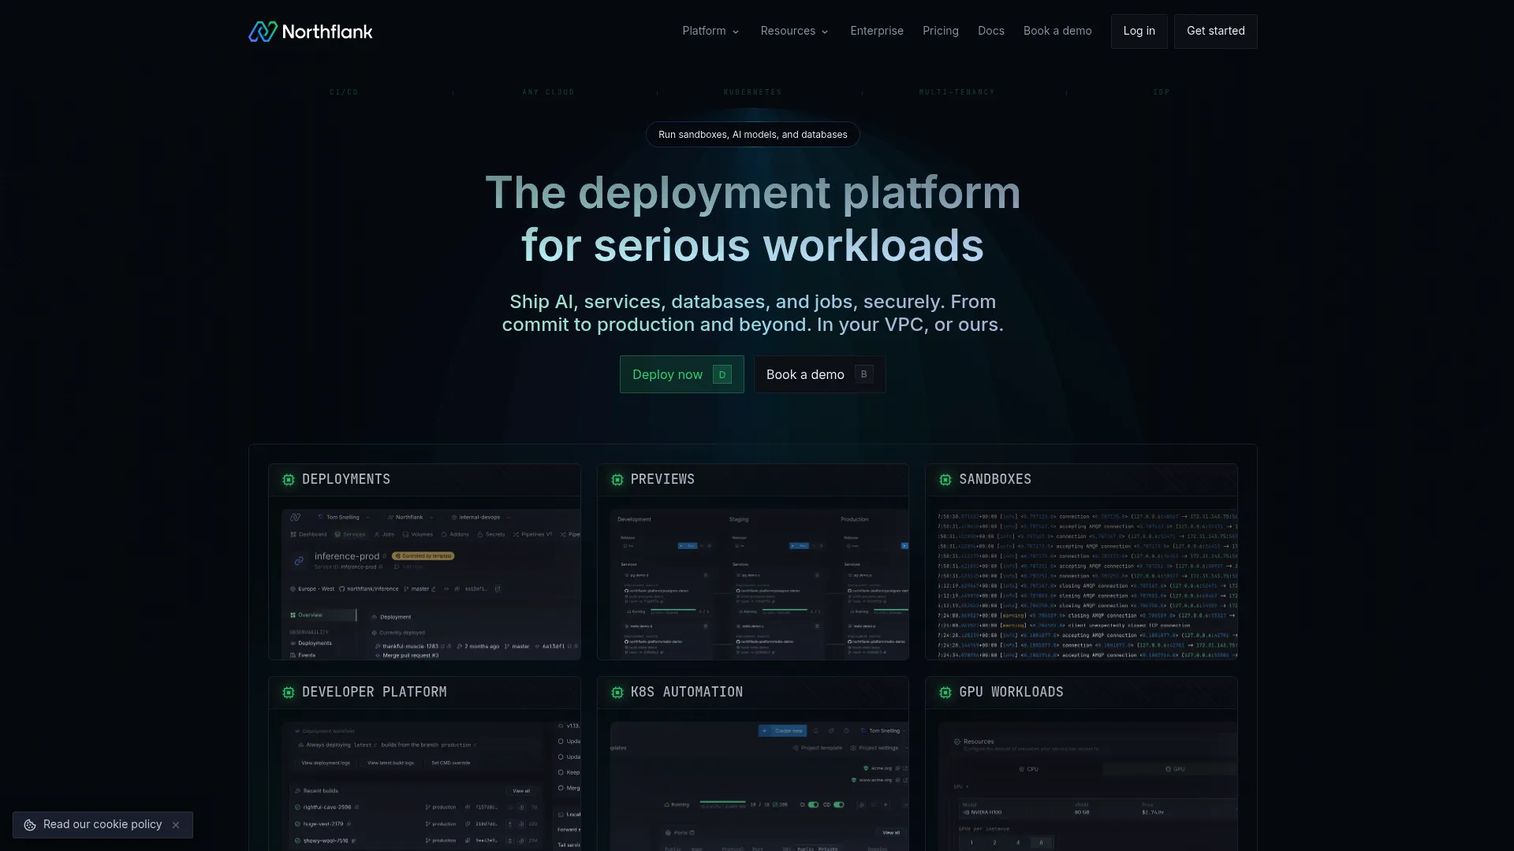
Task: Click the 'ANY CLOUD' label above the hero
Action: (548, 92)
